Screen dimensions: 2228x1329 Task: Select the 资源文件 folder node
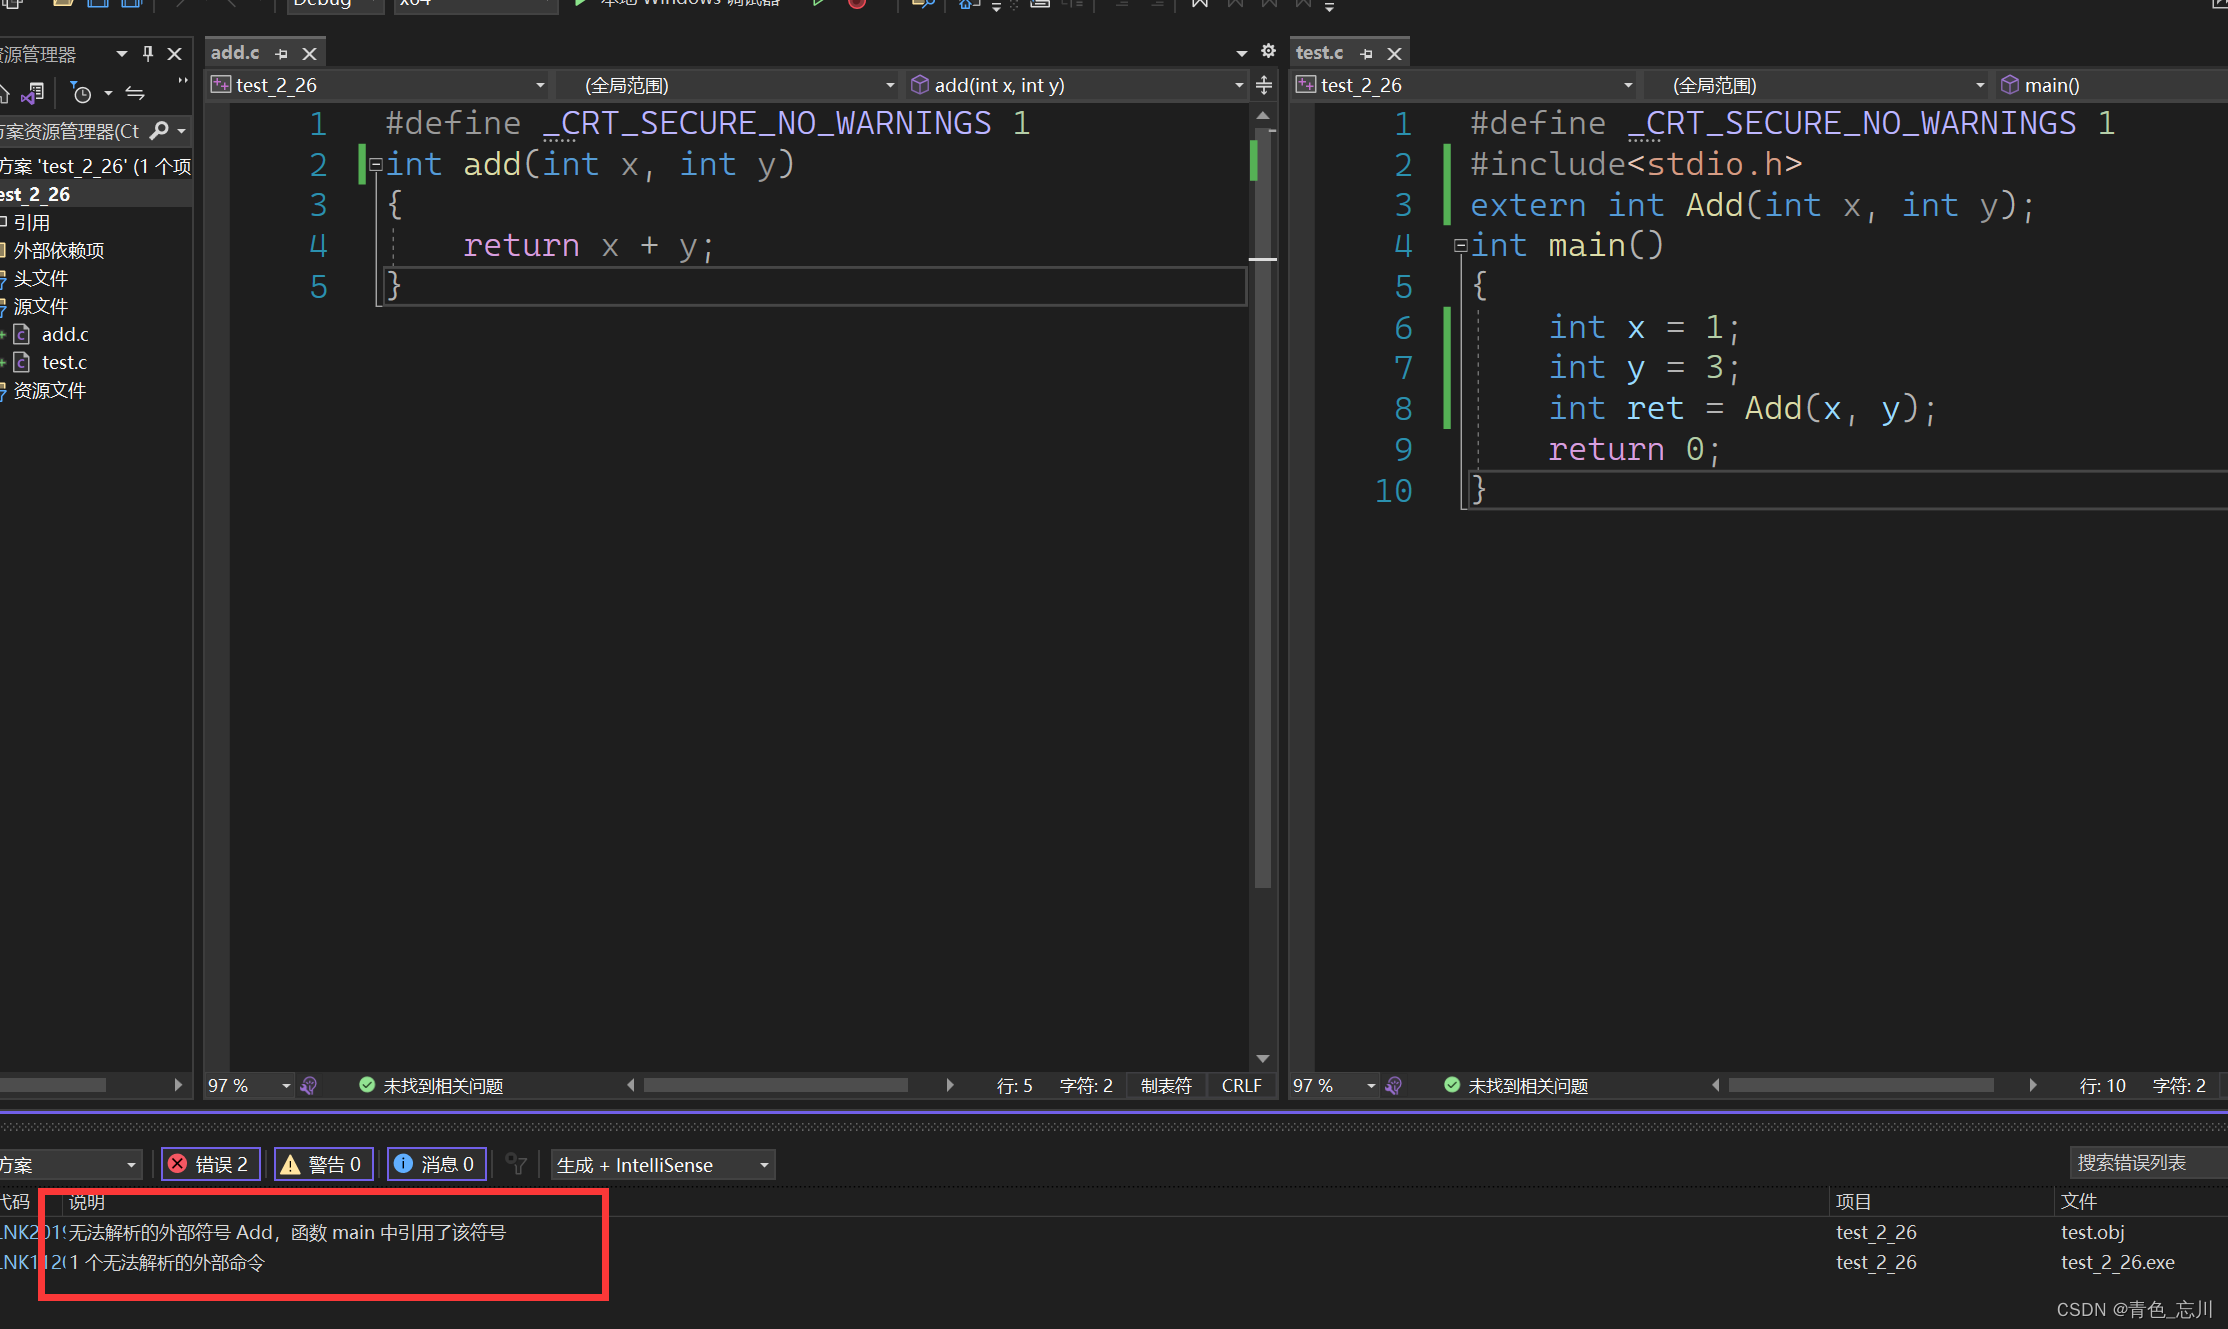49,391
